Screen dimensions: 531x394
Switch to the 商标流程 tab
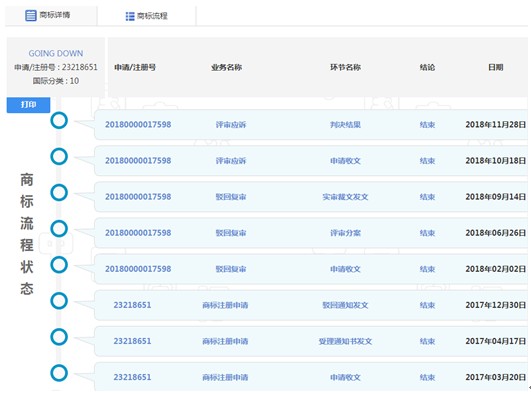[146, 16]
